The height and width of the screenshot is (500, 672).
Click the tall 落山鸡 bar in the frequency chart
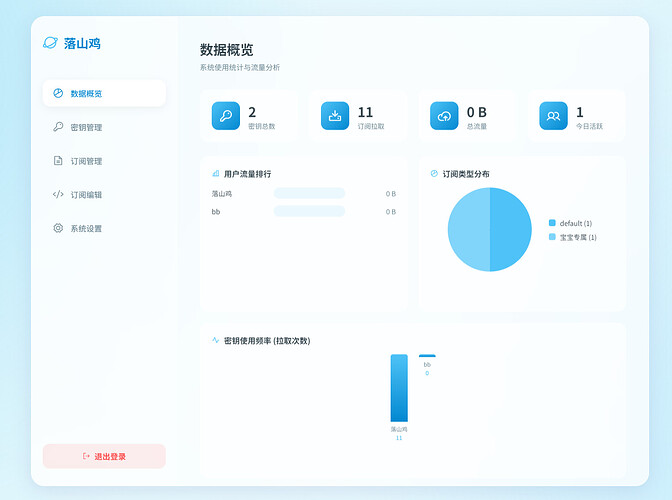[x=399, y=388]
